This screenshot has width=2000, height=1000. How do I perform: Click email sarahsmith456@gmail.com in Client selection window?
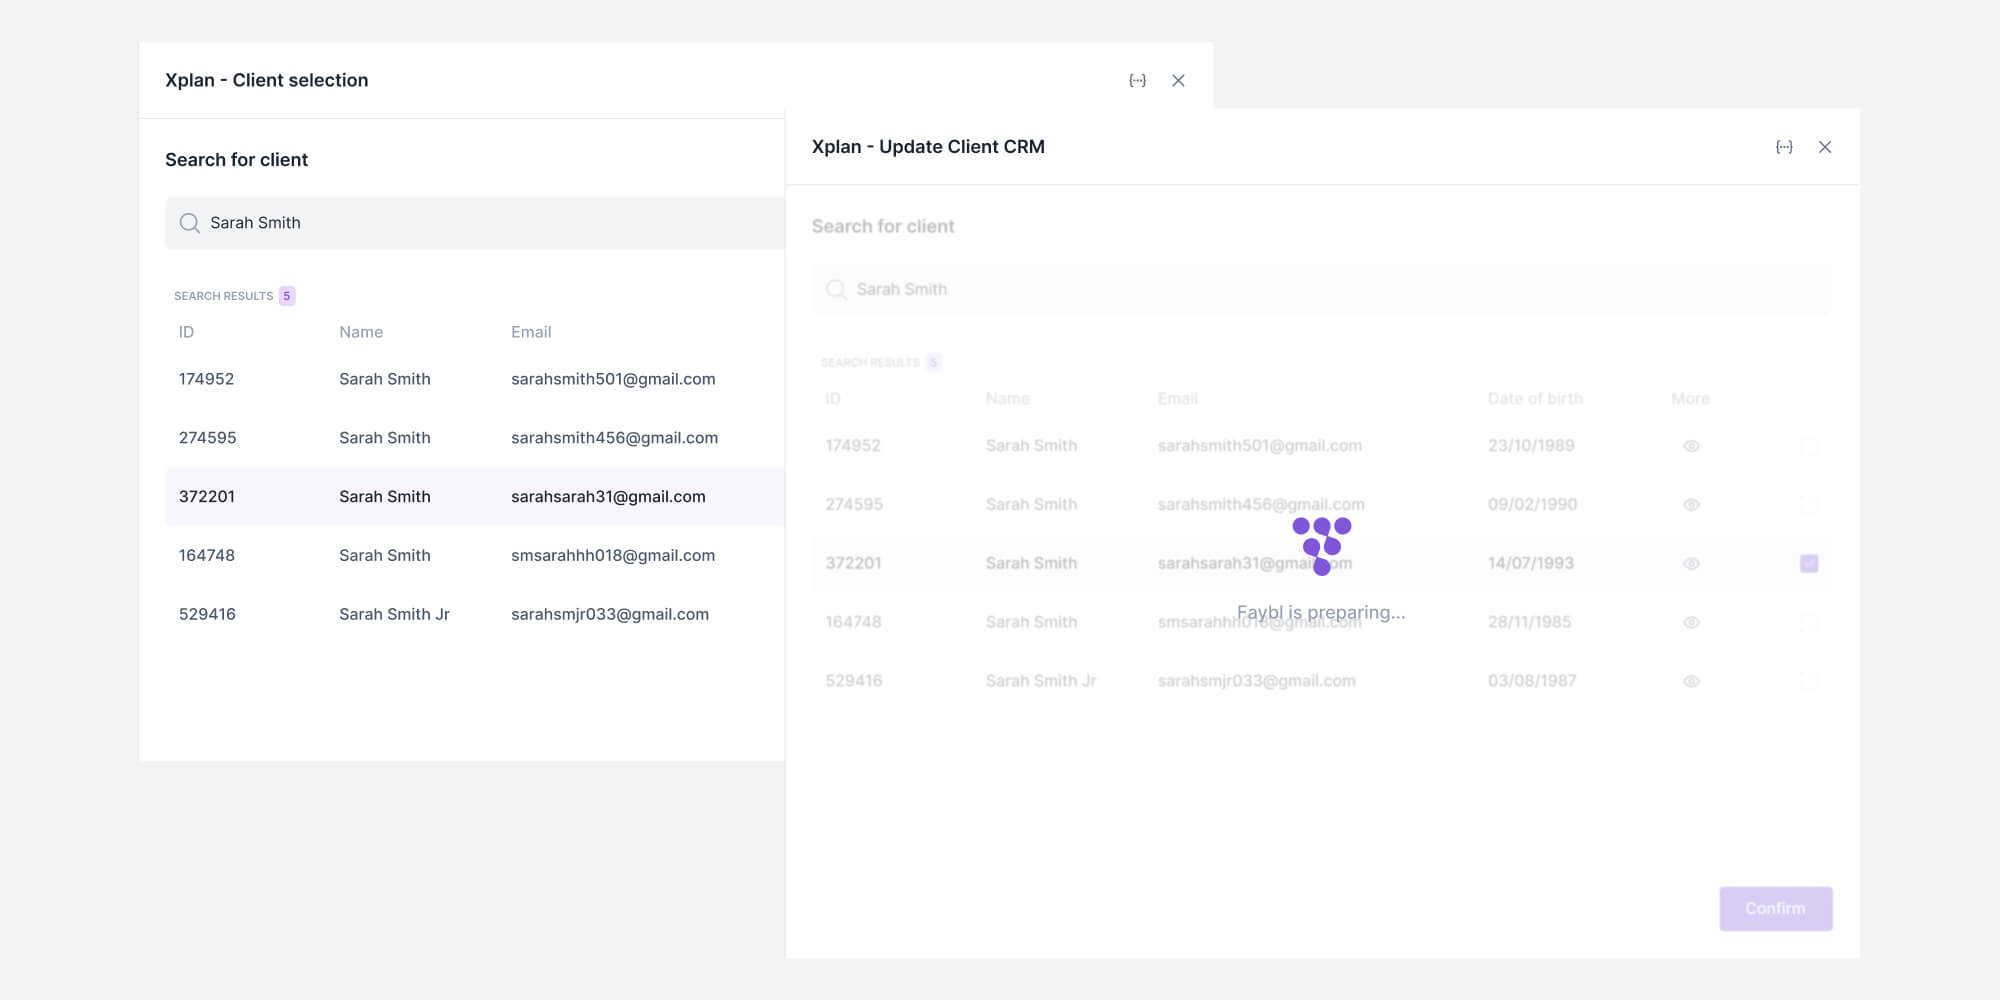point(614,438)
